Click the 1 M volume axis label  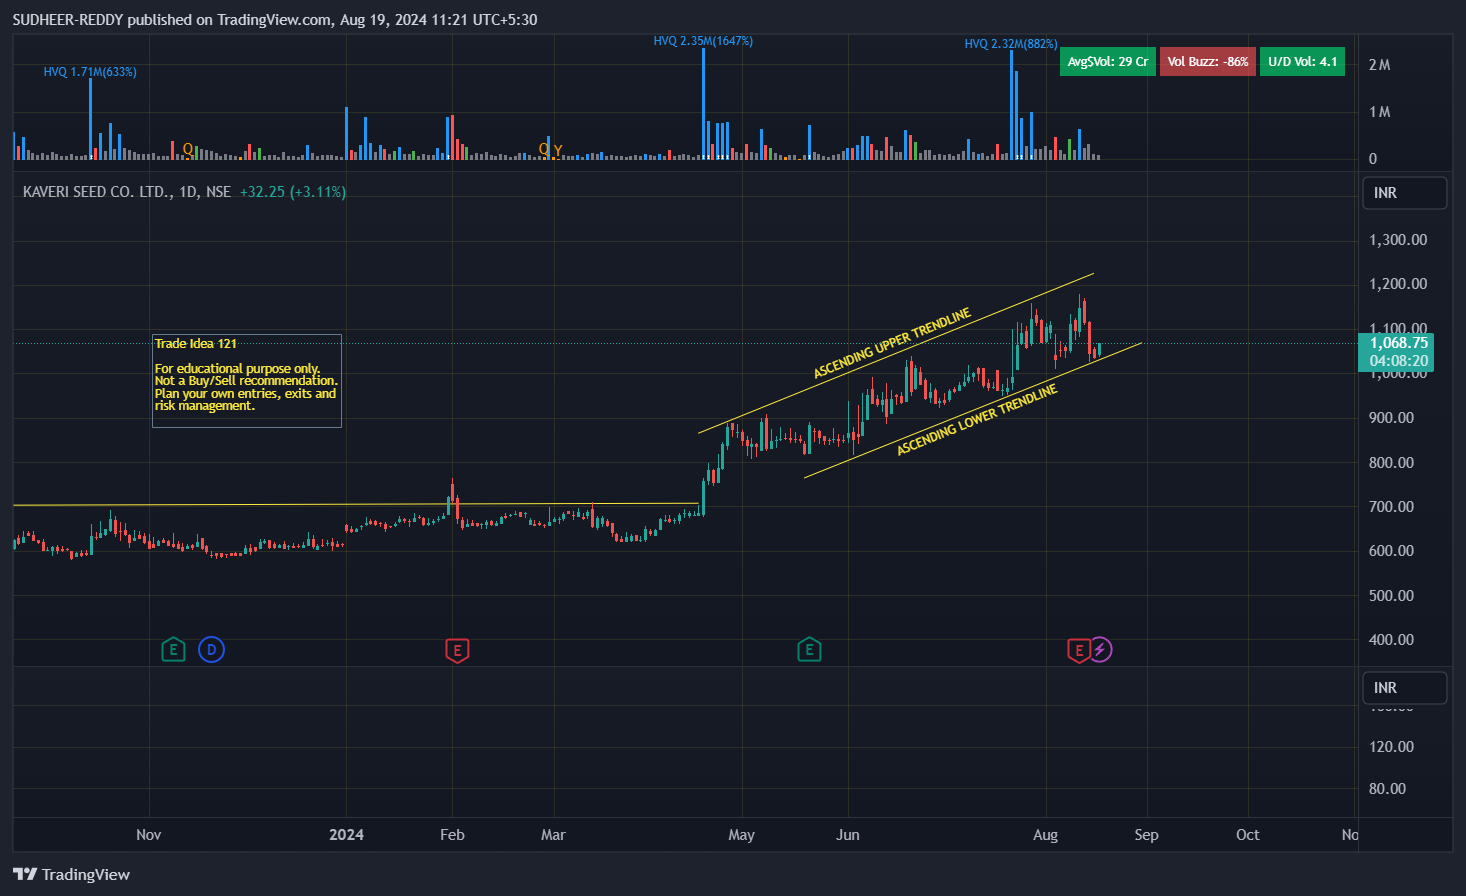click(1379, 112)
